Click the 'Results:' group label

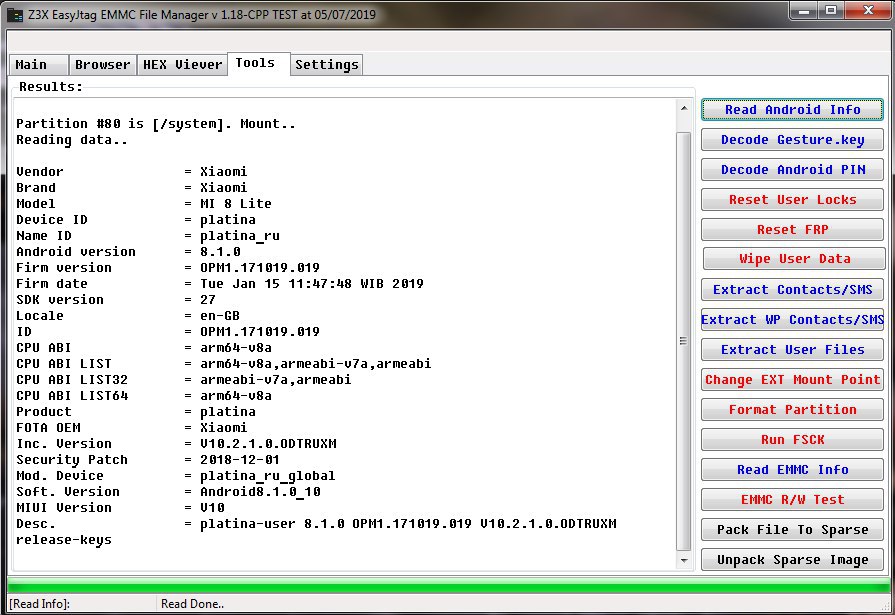pyautogui.click(x=51, y=87)
